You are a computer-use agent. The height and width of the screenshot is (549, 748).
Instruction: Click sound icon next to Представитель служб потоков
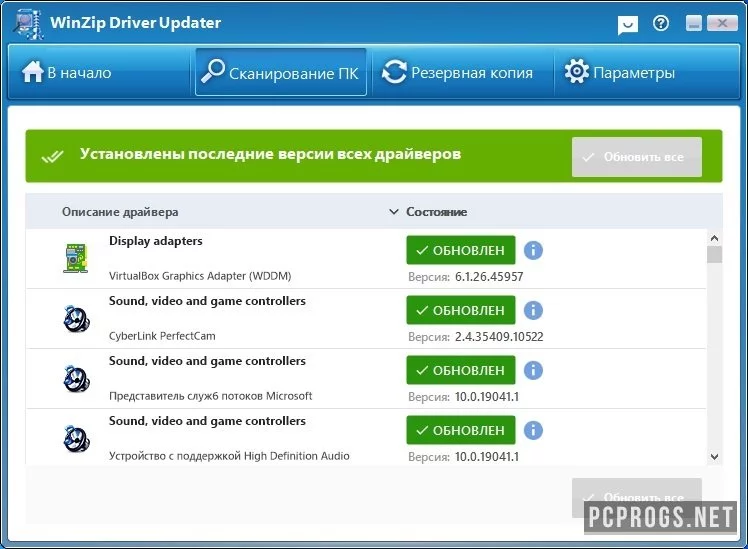point(76,379)
